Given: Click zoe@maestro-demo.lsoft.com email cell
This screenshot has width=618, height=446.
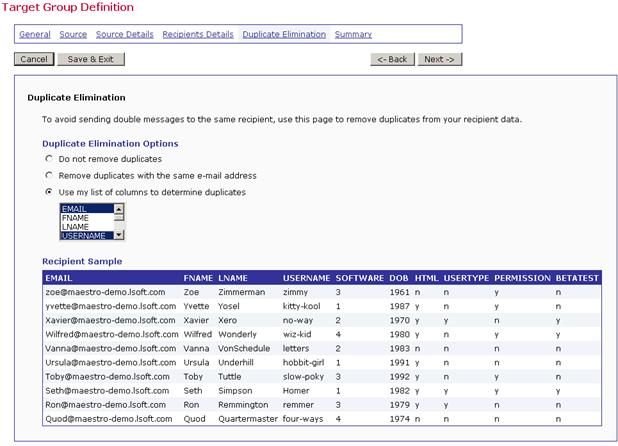Looking at the screenshot, I should [x=105, y=292].
